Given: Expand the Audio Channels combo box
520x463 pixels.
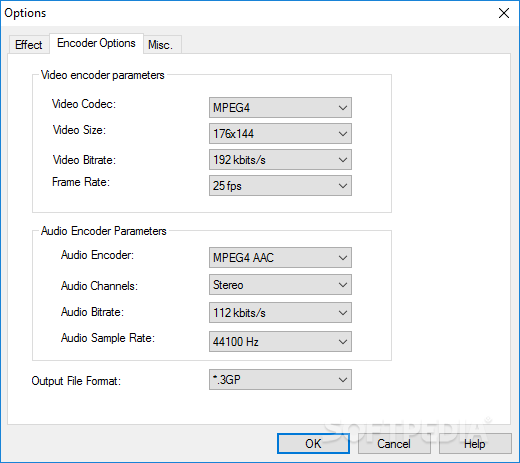Looking at the screenshot, I should tap(280, 285).
